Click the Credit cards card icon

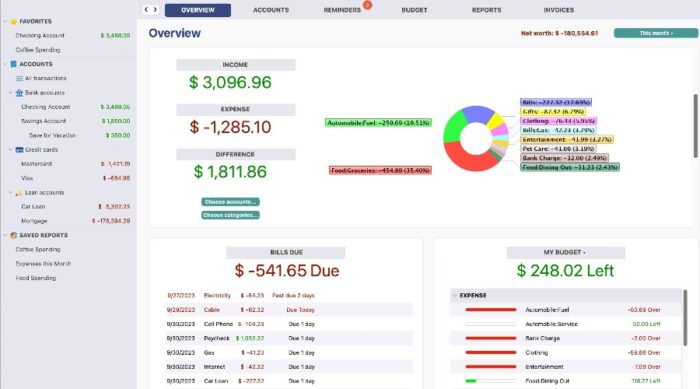click(x=19, y=150)
